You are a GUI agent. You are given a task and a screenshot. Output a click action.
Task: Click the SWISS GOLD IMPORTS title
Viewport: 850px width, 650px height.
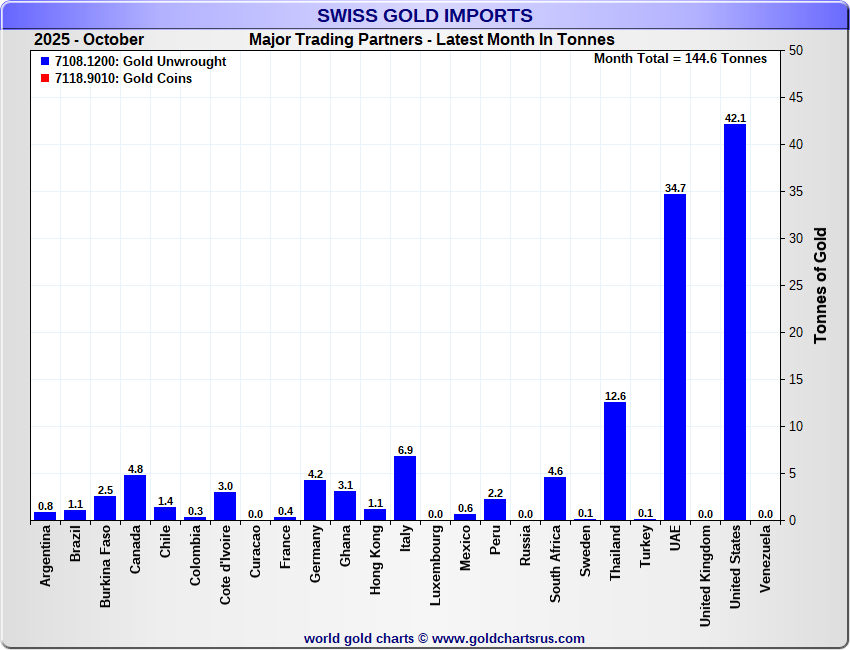point(425,16)
